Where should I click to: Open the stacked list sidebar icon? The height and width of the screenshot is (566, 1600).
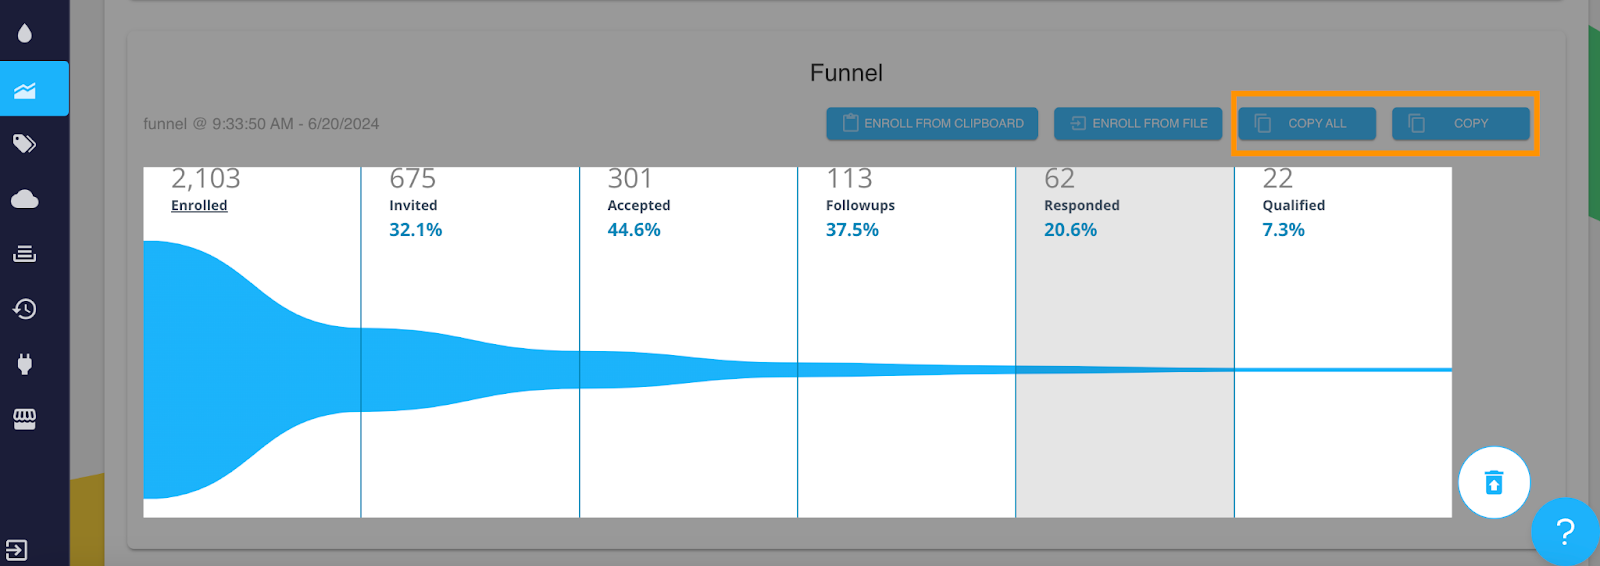(x=25, y=254)
